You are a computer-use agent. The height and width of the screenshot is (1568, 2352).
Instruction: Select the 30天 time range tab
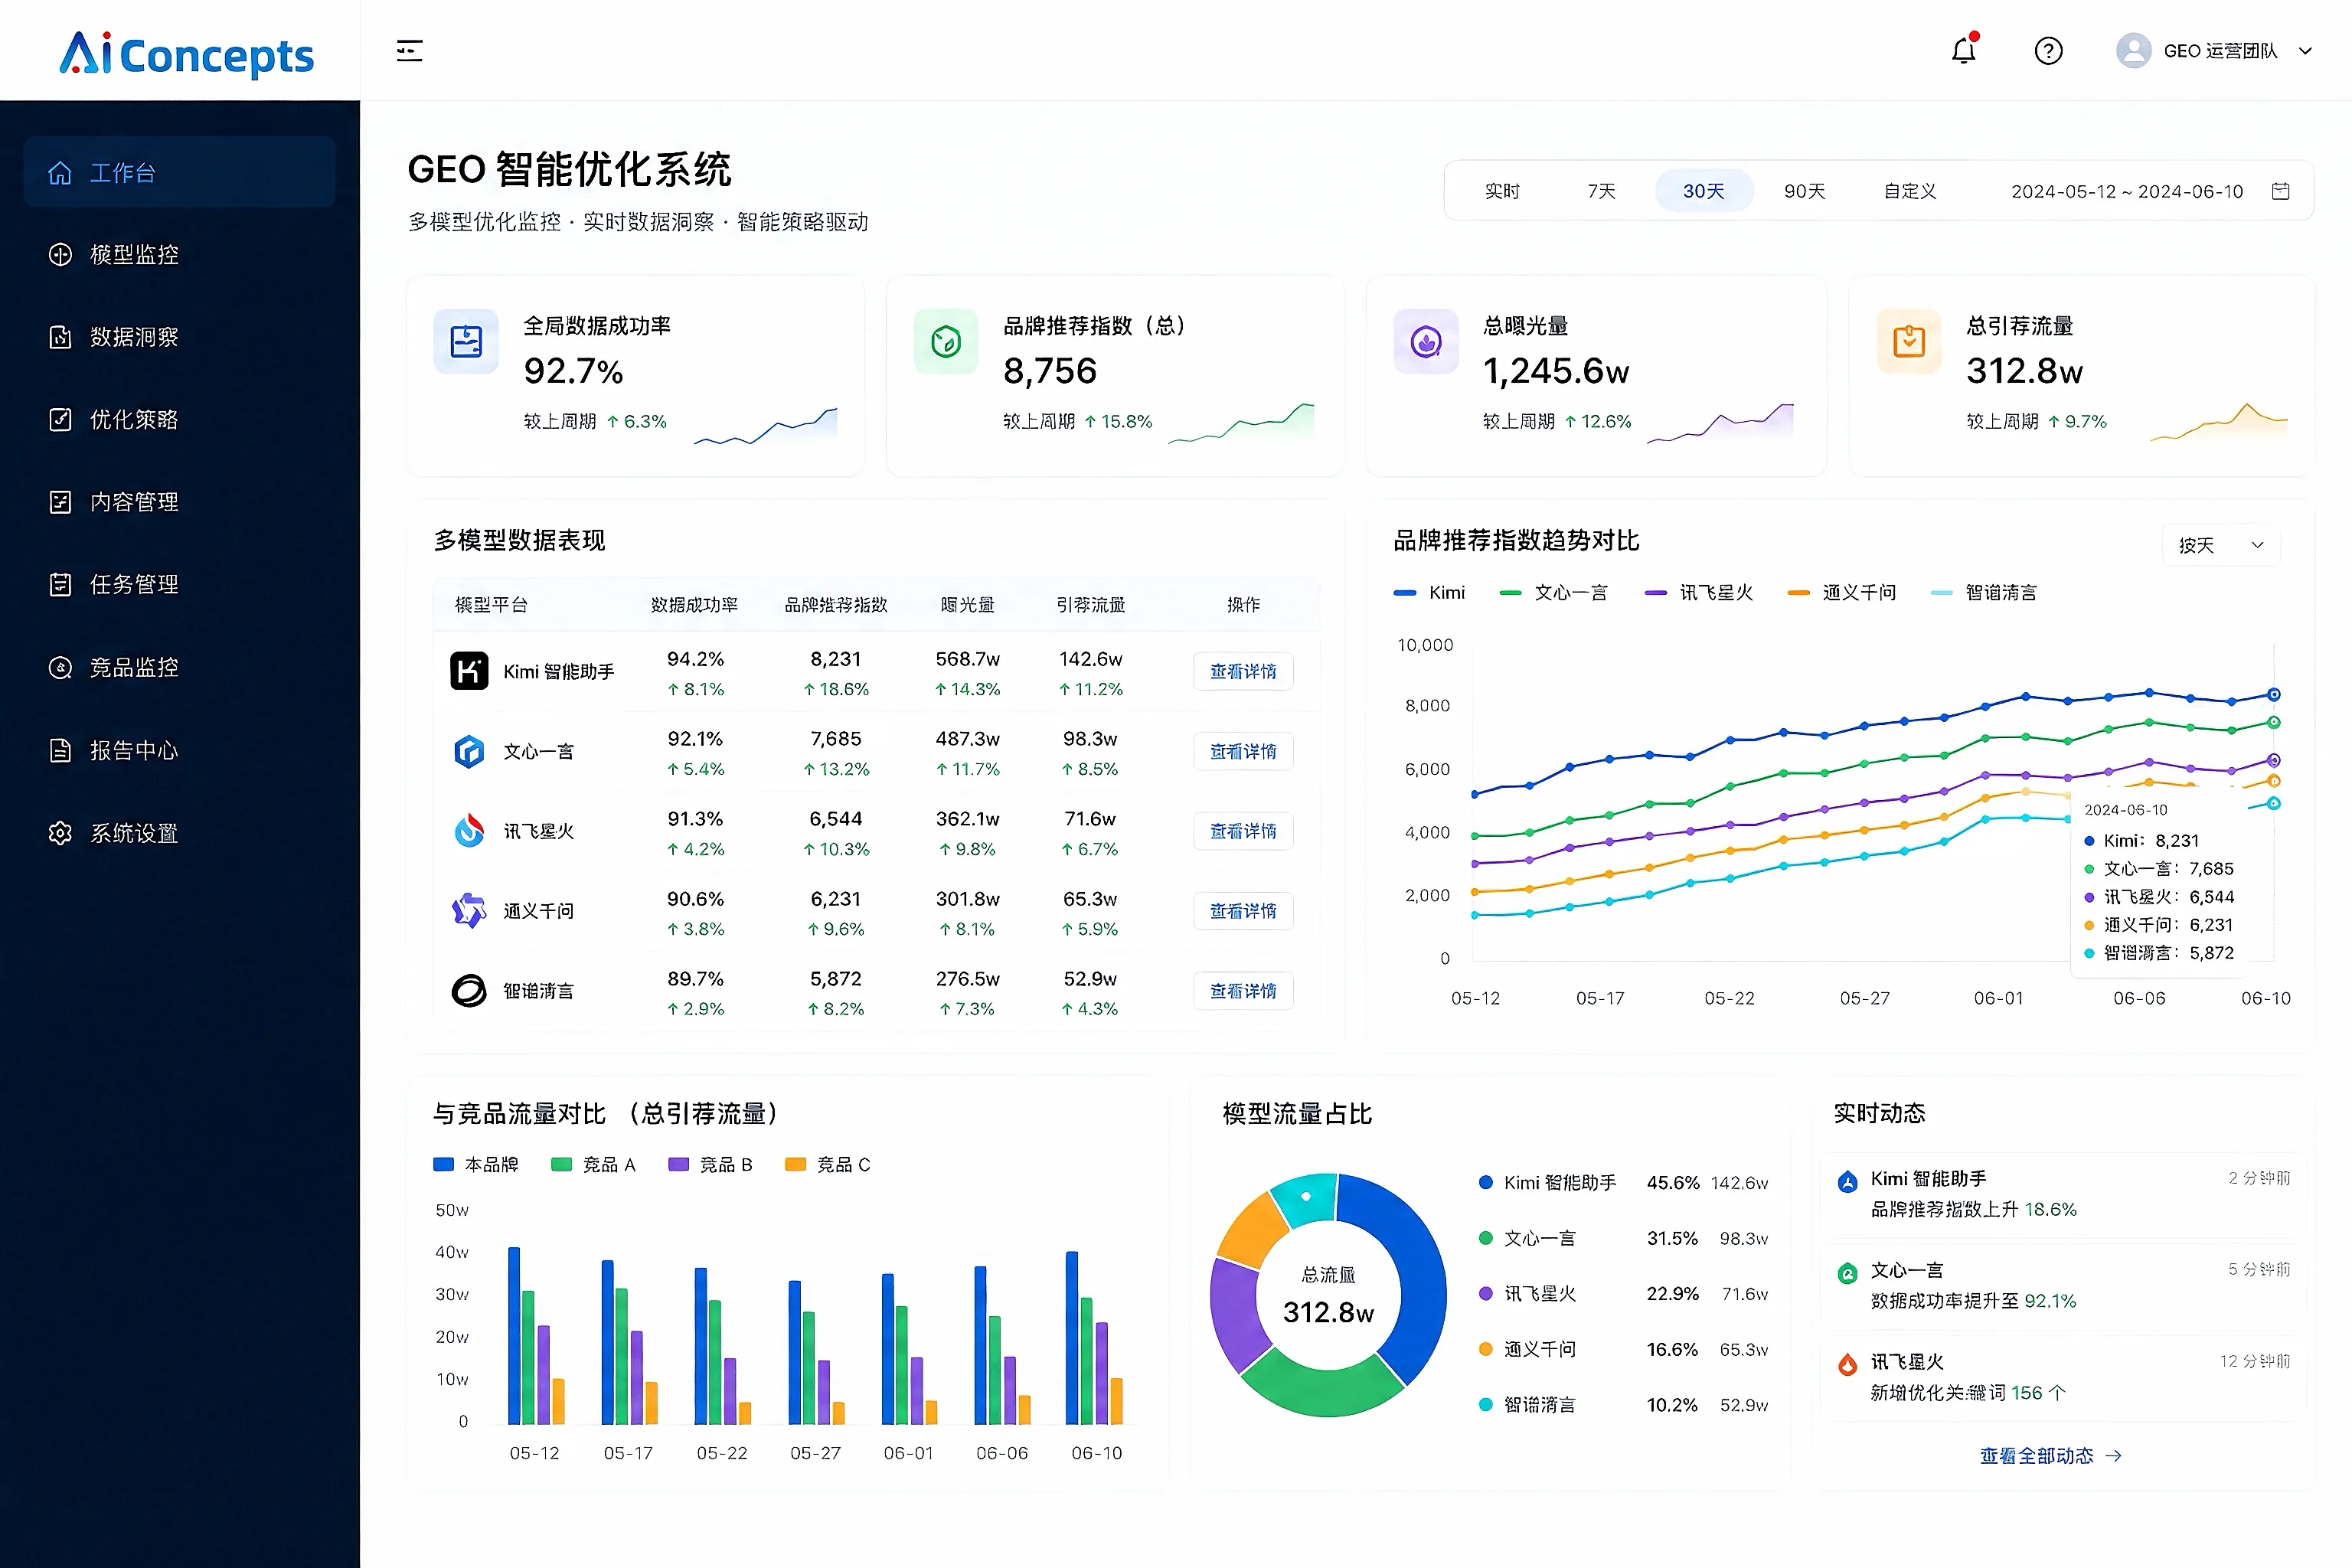1704,191
